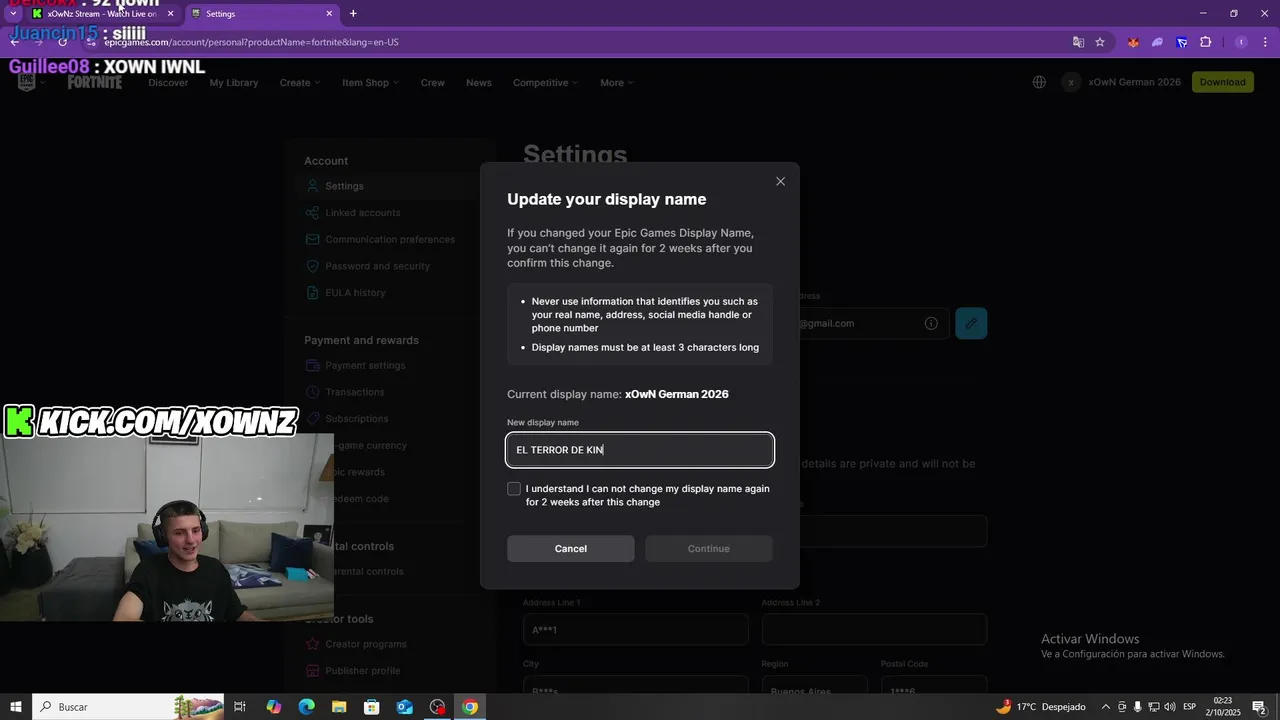Click the Address Line 1 field

(635, 630)
